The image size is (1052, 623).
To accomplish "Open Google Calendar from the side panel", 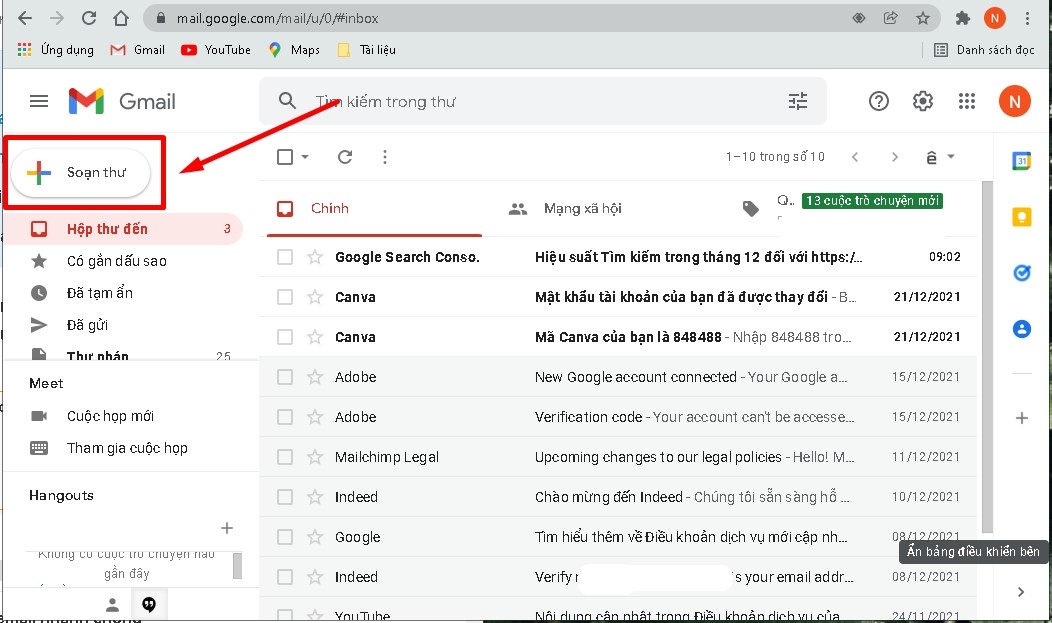I will (1021, 161).
